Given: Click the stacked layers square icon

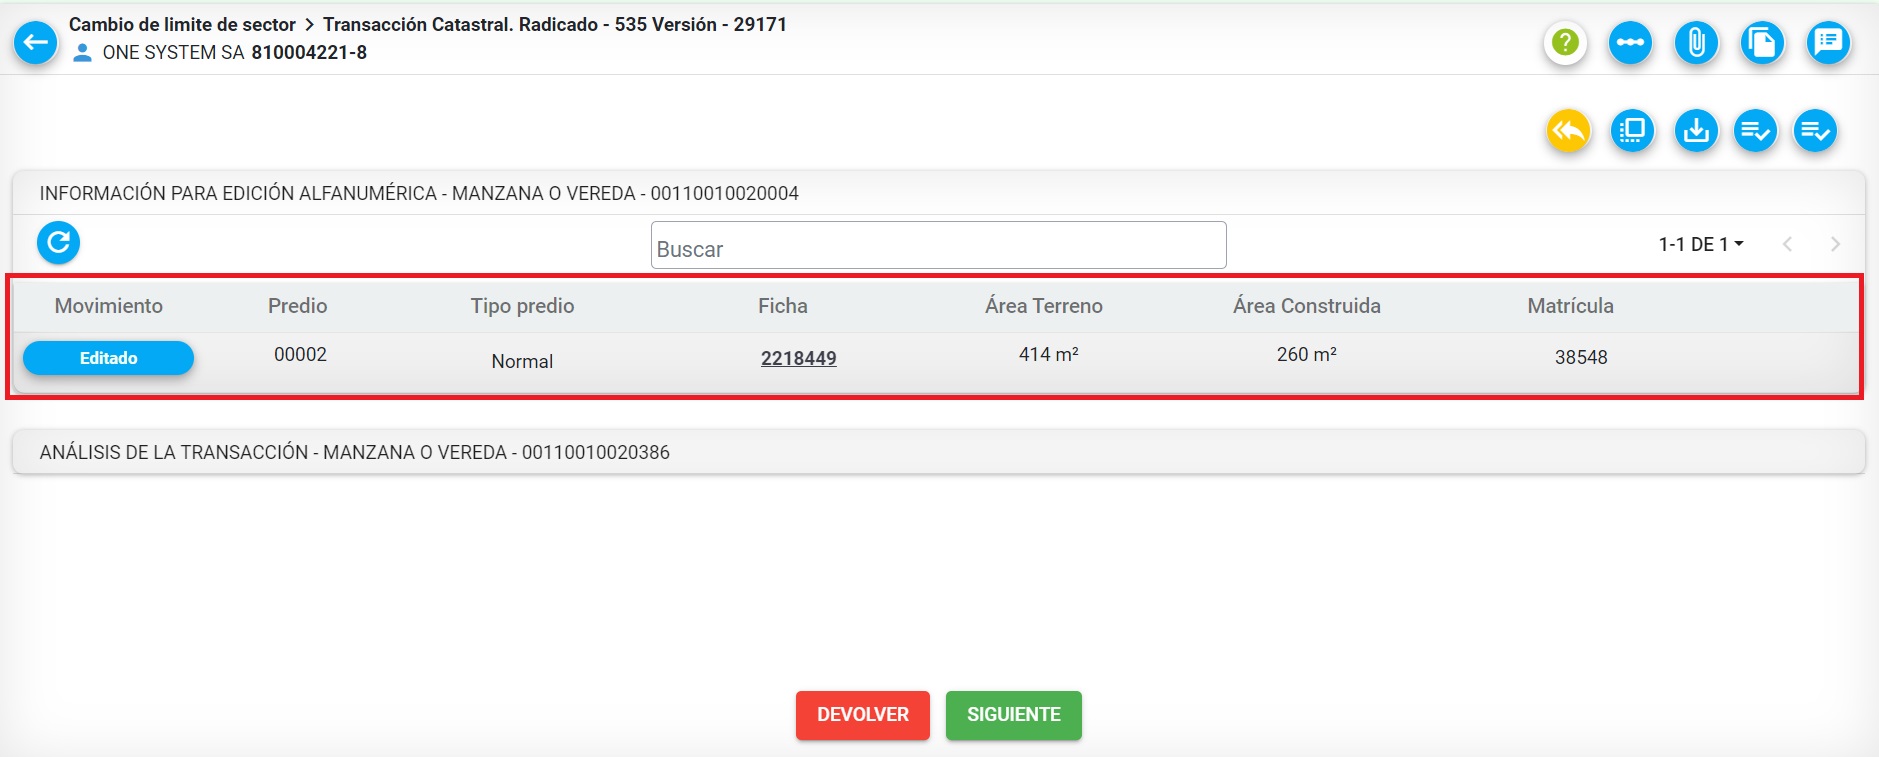Looking at the screenshot, I should tap(1632, 131).
